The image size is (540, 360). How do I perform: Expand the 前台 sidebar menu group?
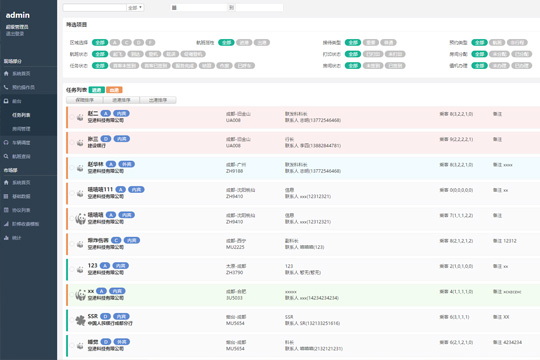pyautogui.click(x=28, y=101)
